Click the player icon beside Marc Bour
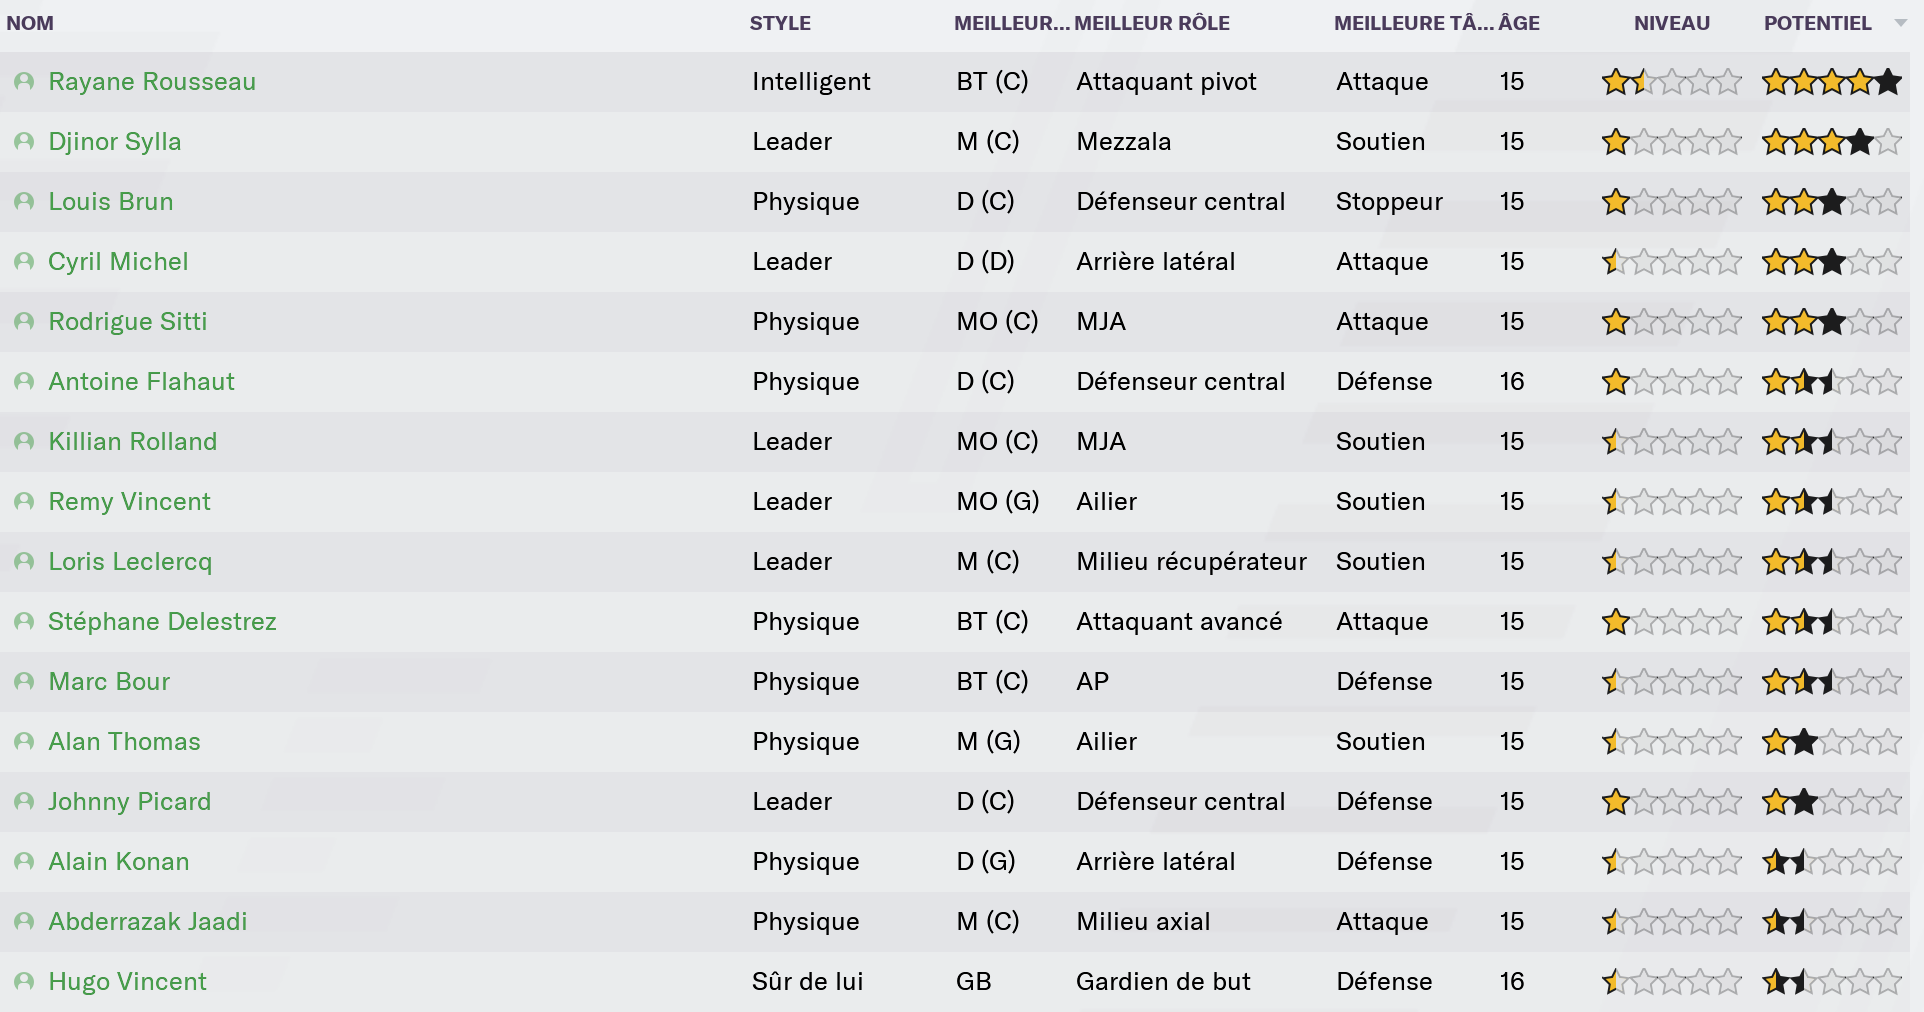The height and width of the screenshot is (1012, 1924). (24, 682)
